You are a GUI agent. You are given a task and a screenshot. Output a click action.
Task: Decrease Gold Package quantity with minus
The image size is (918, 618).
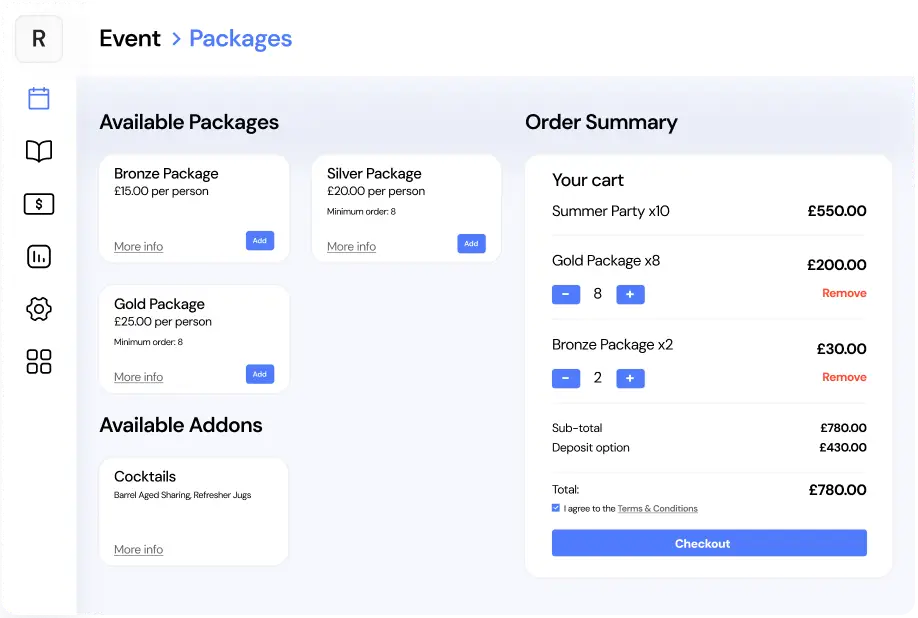565,294
